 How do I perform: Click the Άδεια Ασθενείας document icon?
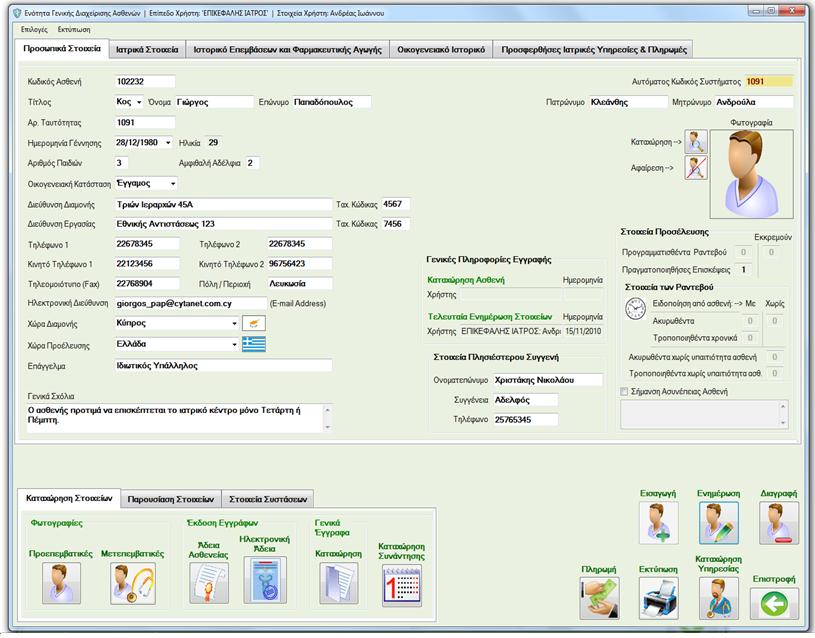point(209,583)
